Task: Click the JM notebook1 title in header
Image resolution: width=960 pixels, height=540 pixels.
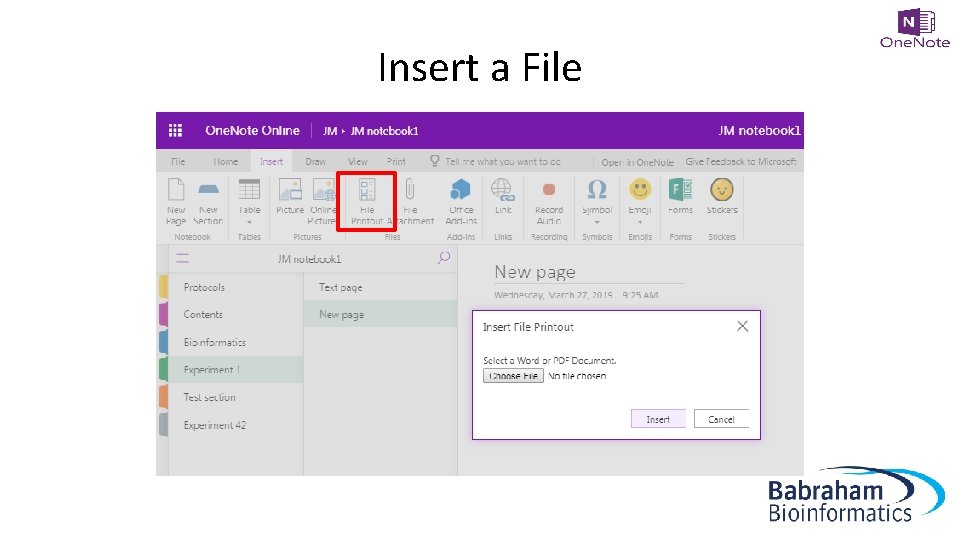Action: (x=759, y=130)
